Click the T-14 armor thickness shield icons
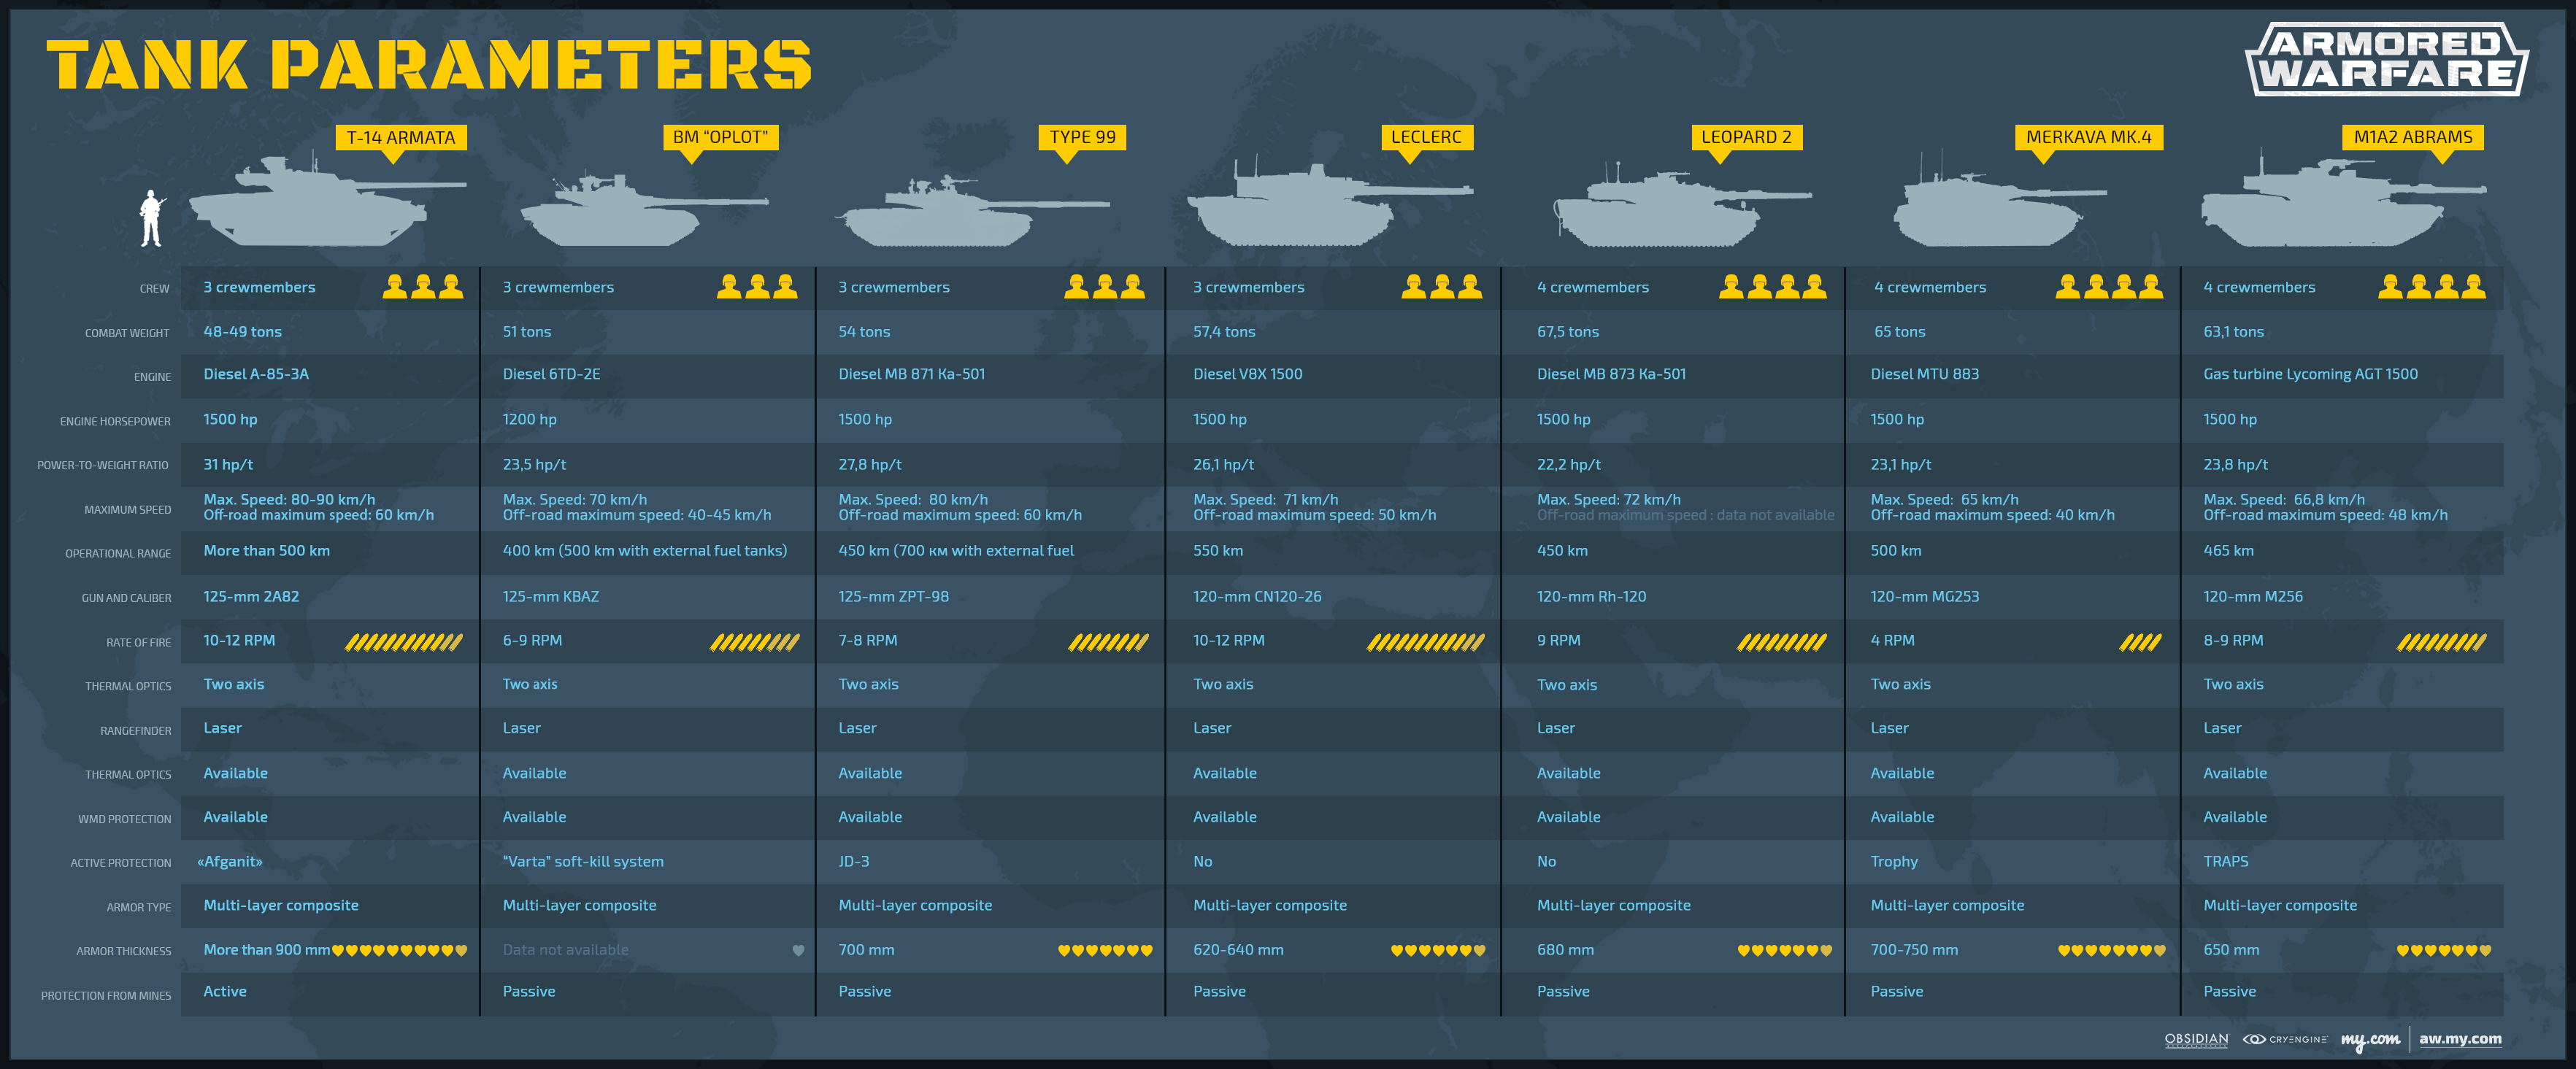The height and width of the screenshot is (1069, 2576). pos(399,950)
